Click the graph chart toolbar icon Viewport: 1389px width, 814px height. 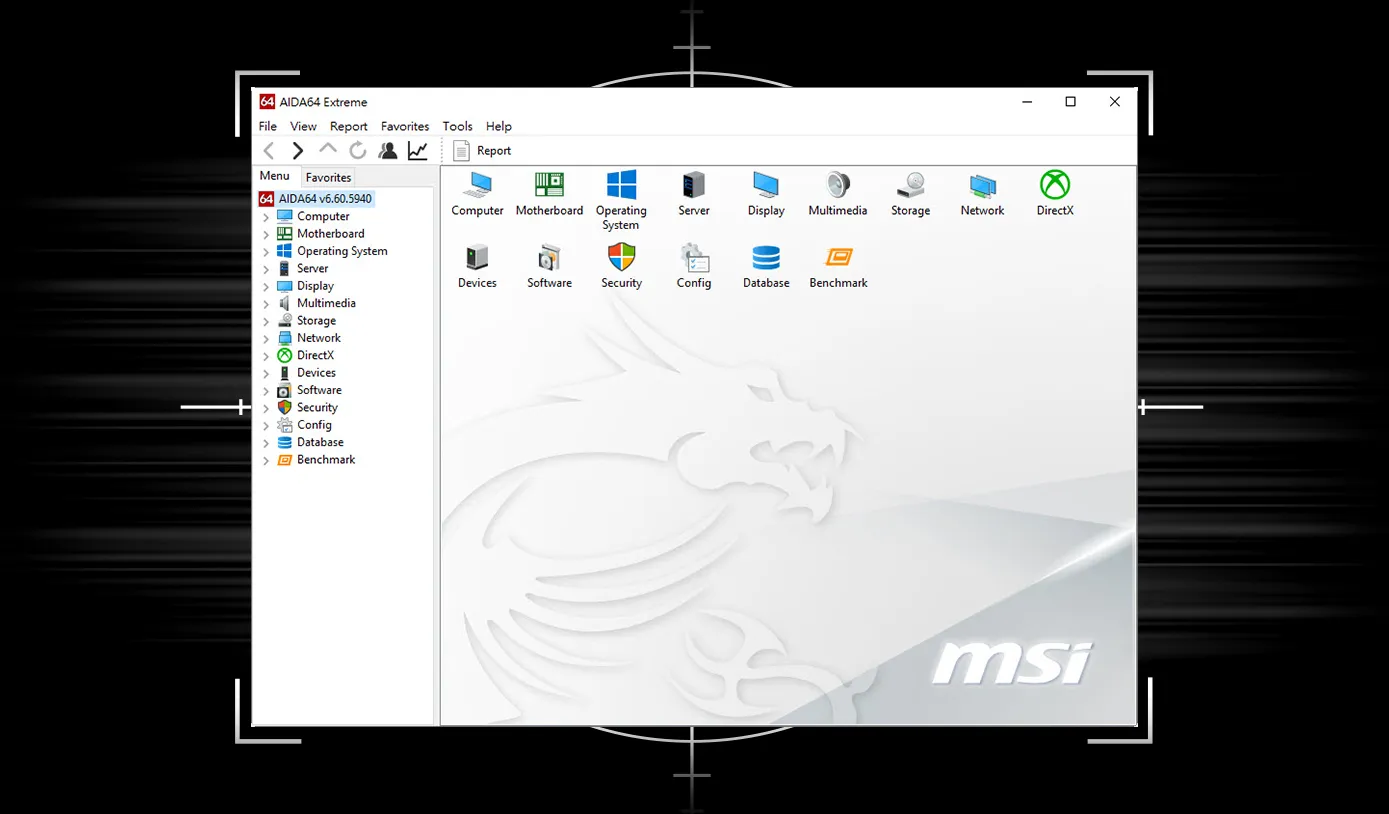tap(417, 151)
